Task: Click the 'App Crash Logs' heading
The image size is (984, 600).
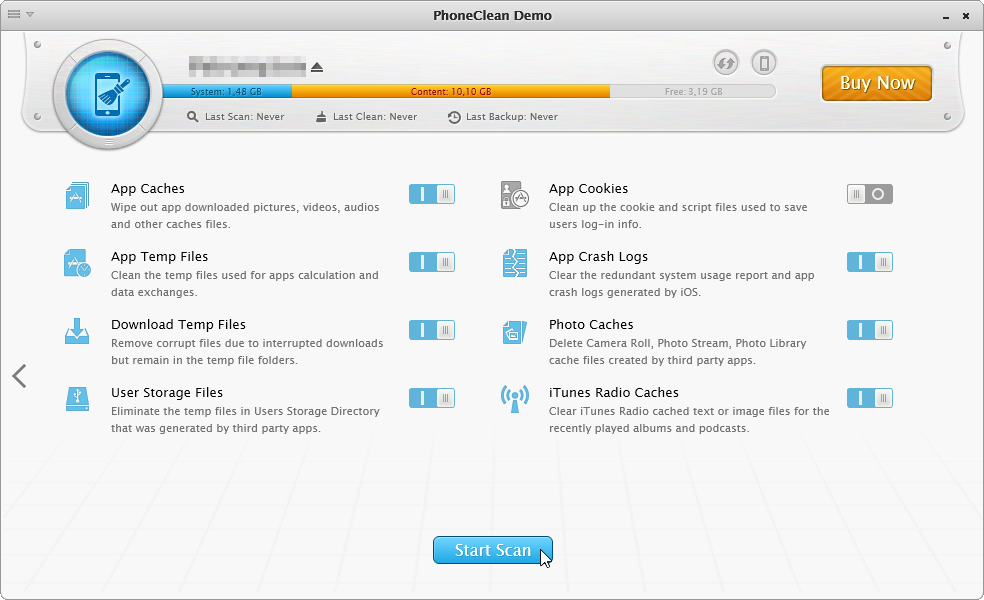Action: 599,256
